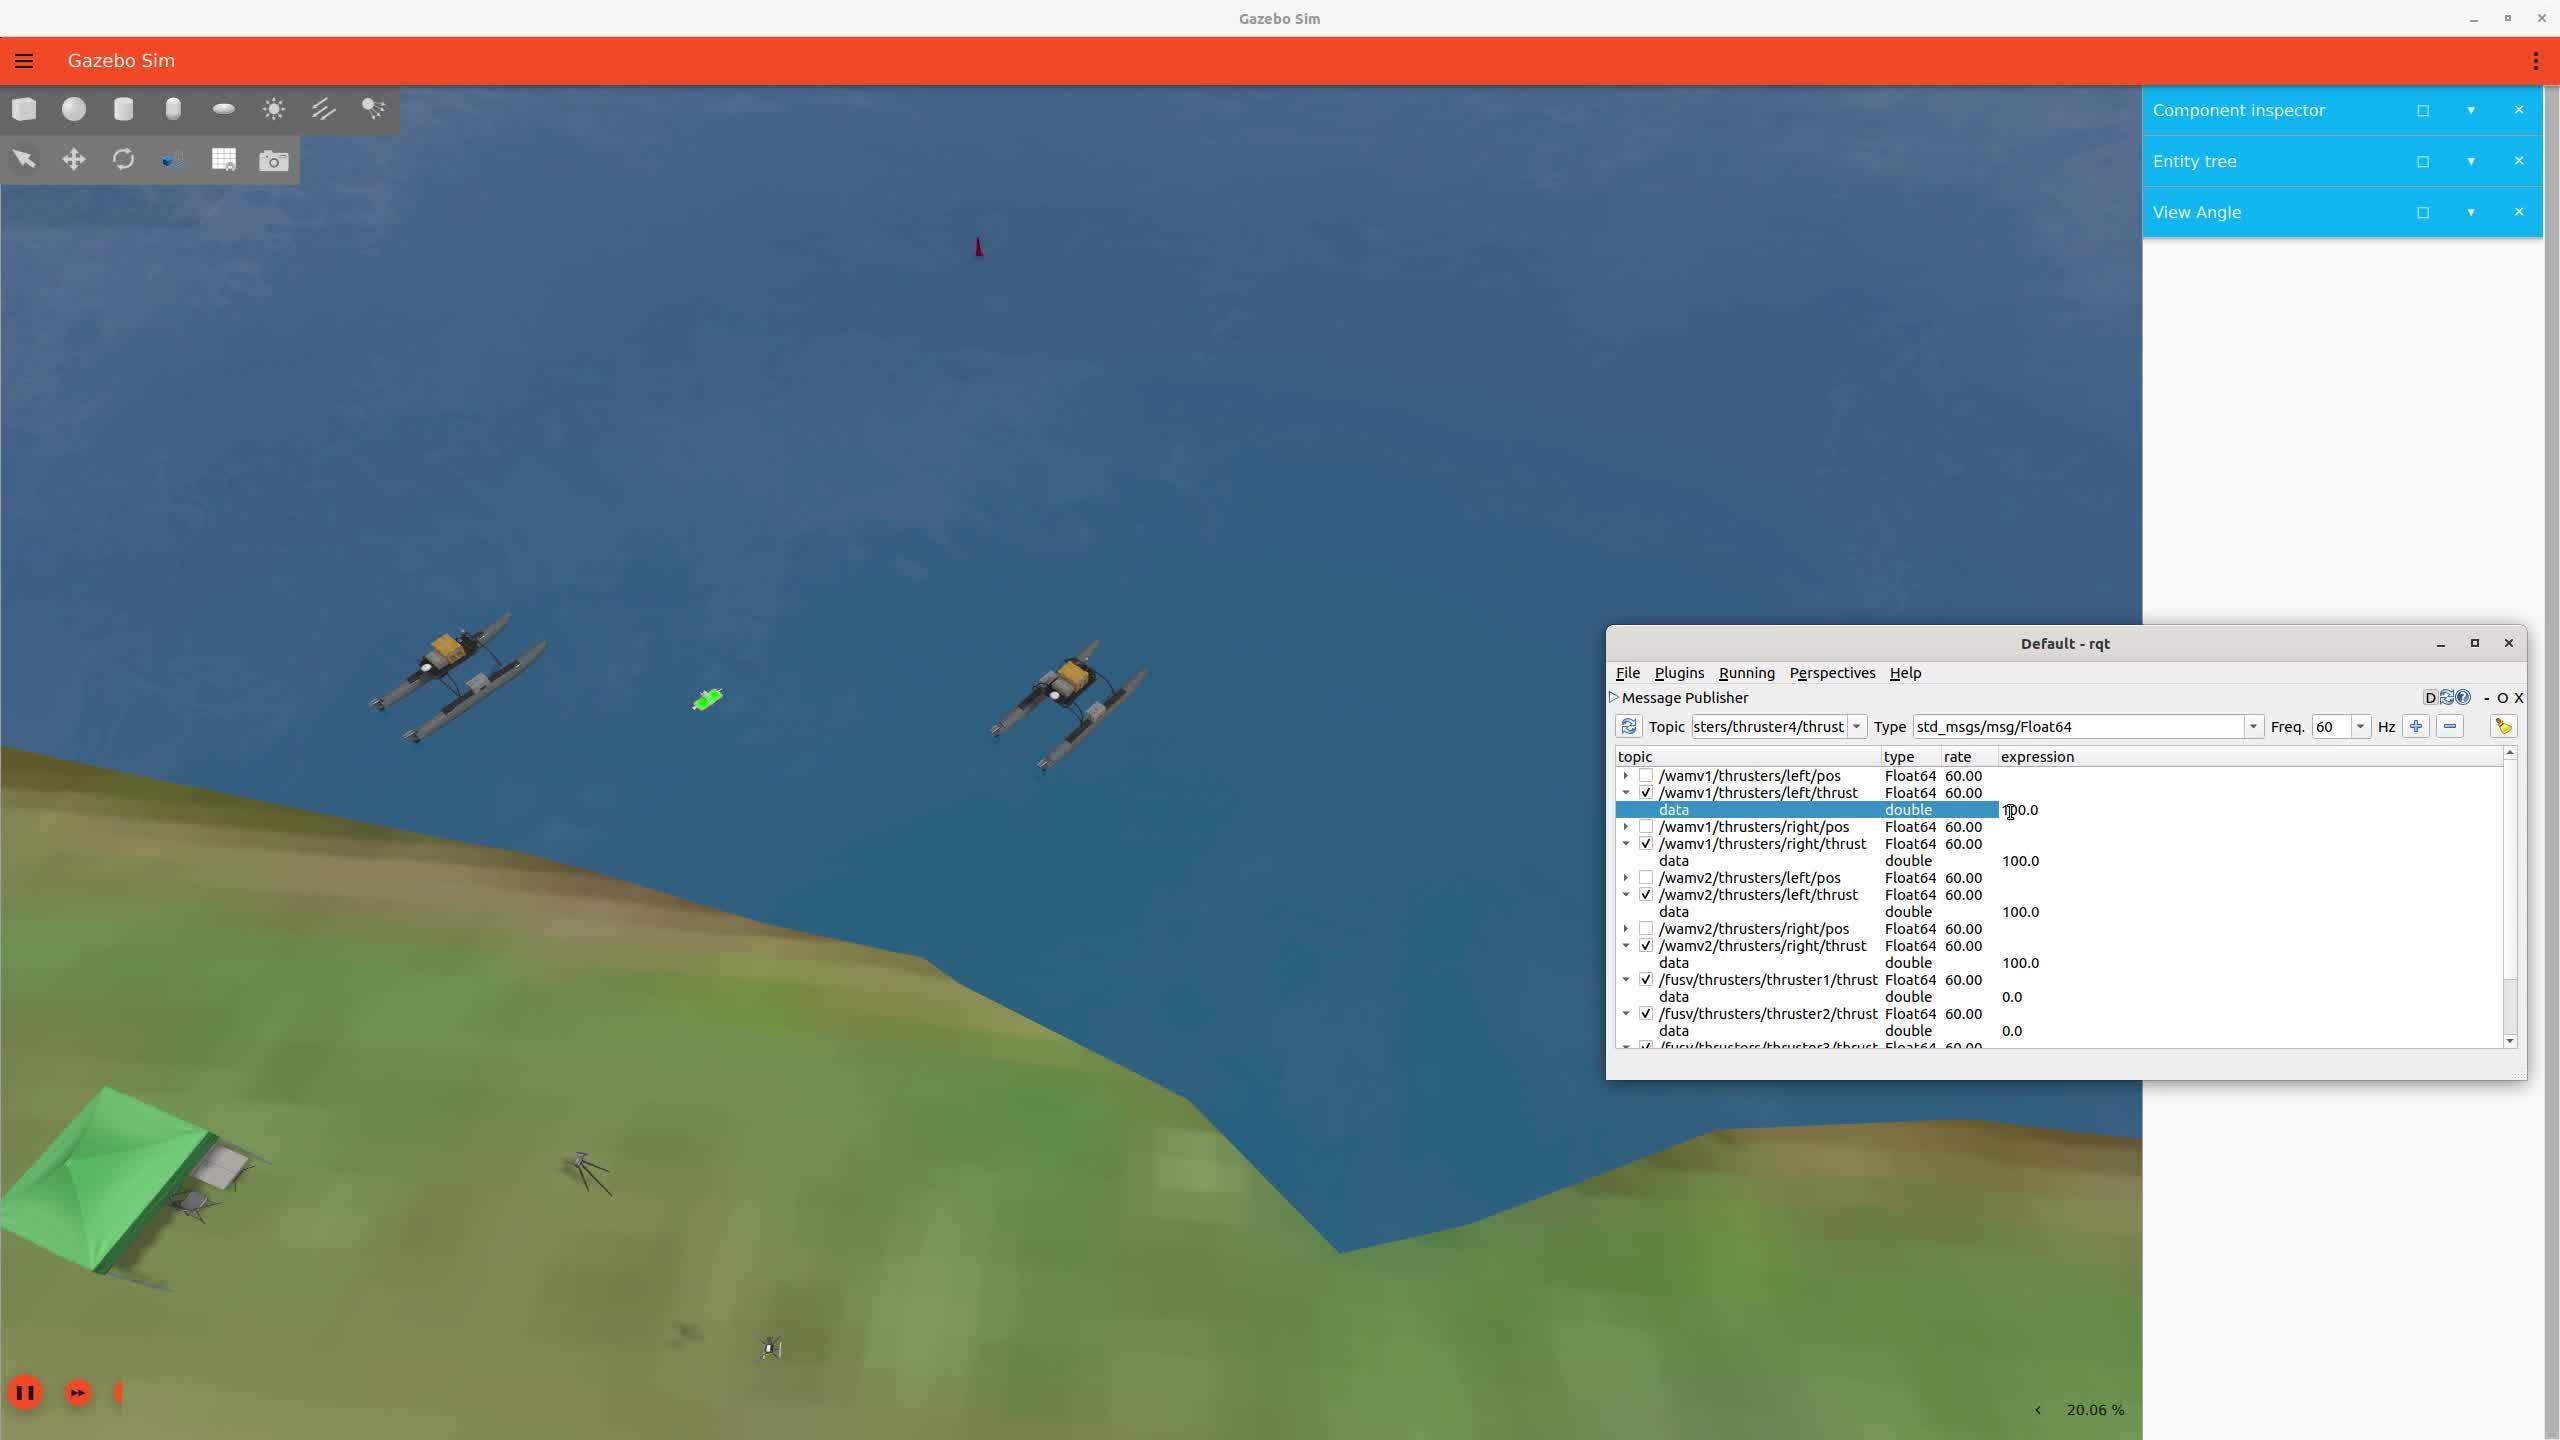Enable the /wamv1/thrusters/left/pos checkbox
Viewport: 2560px width, 1440px height.
click(1646, 776)
